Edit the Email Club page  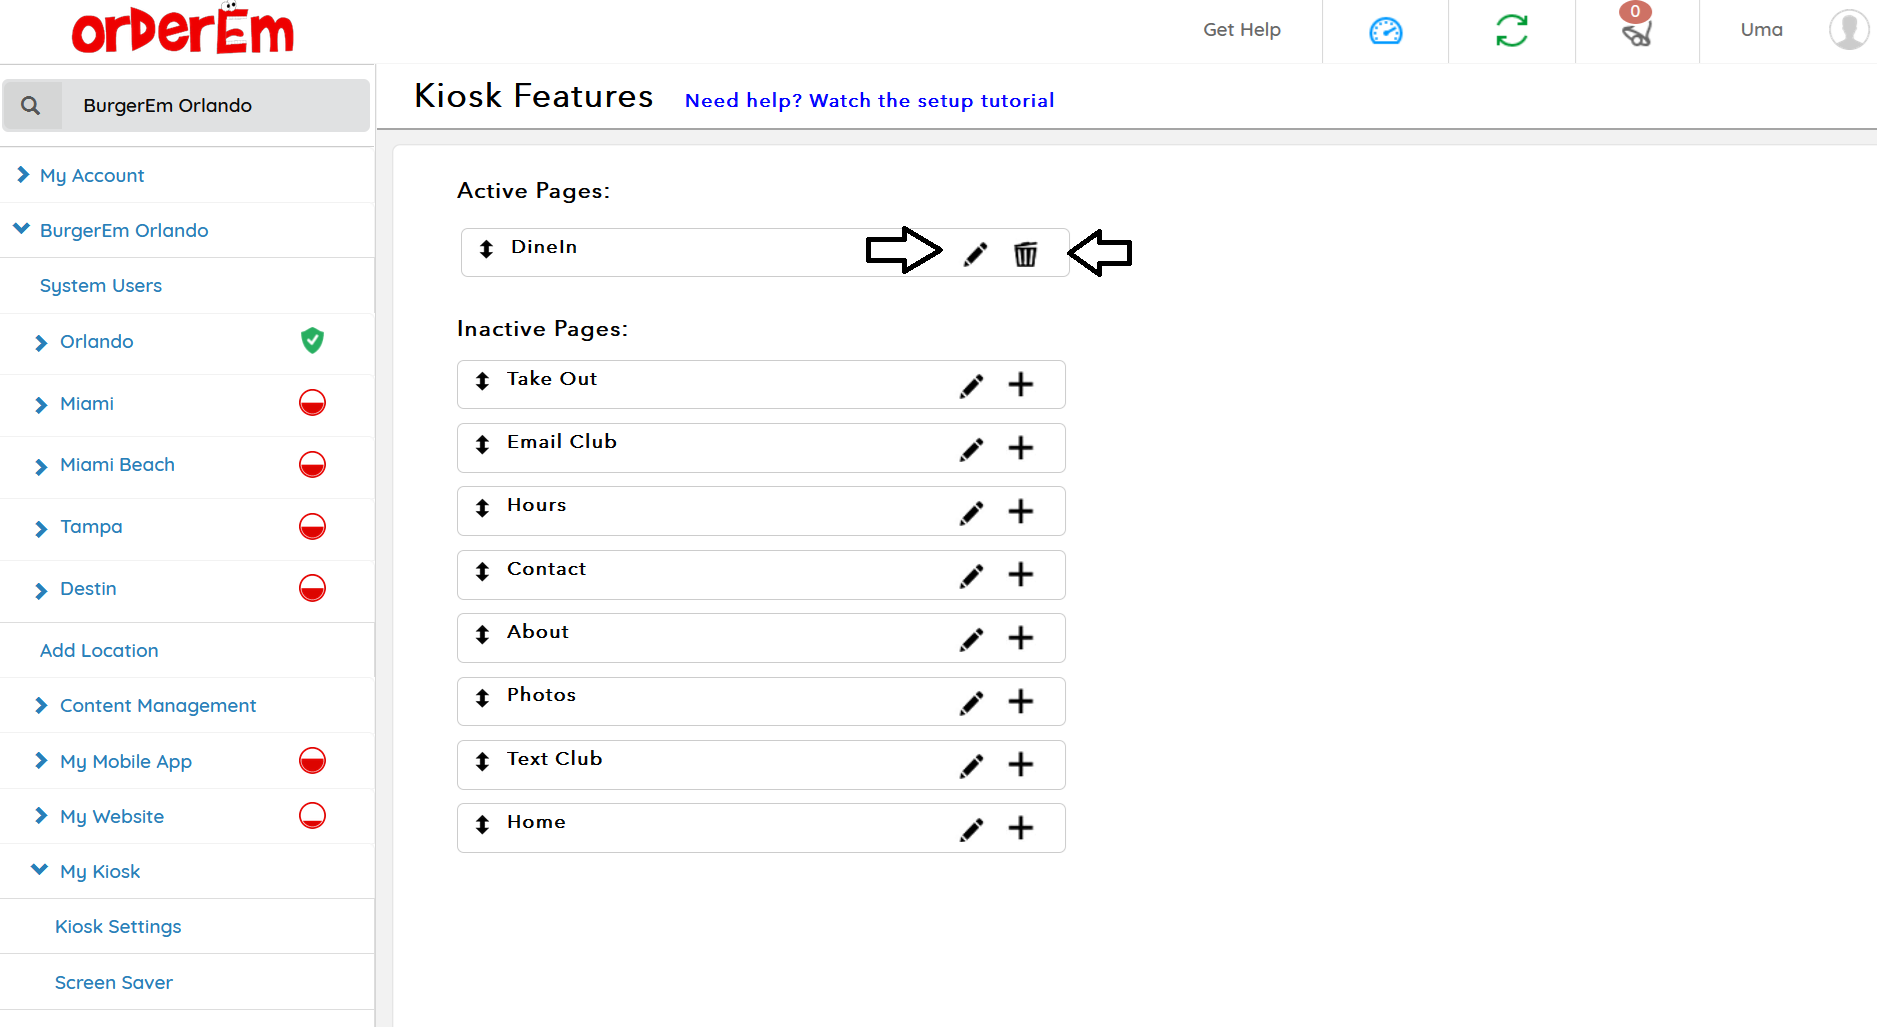point(971,449)
